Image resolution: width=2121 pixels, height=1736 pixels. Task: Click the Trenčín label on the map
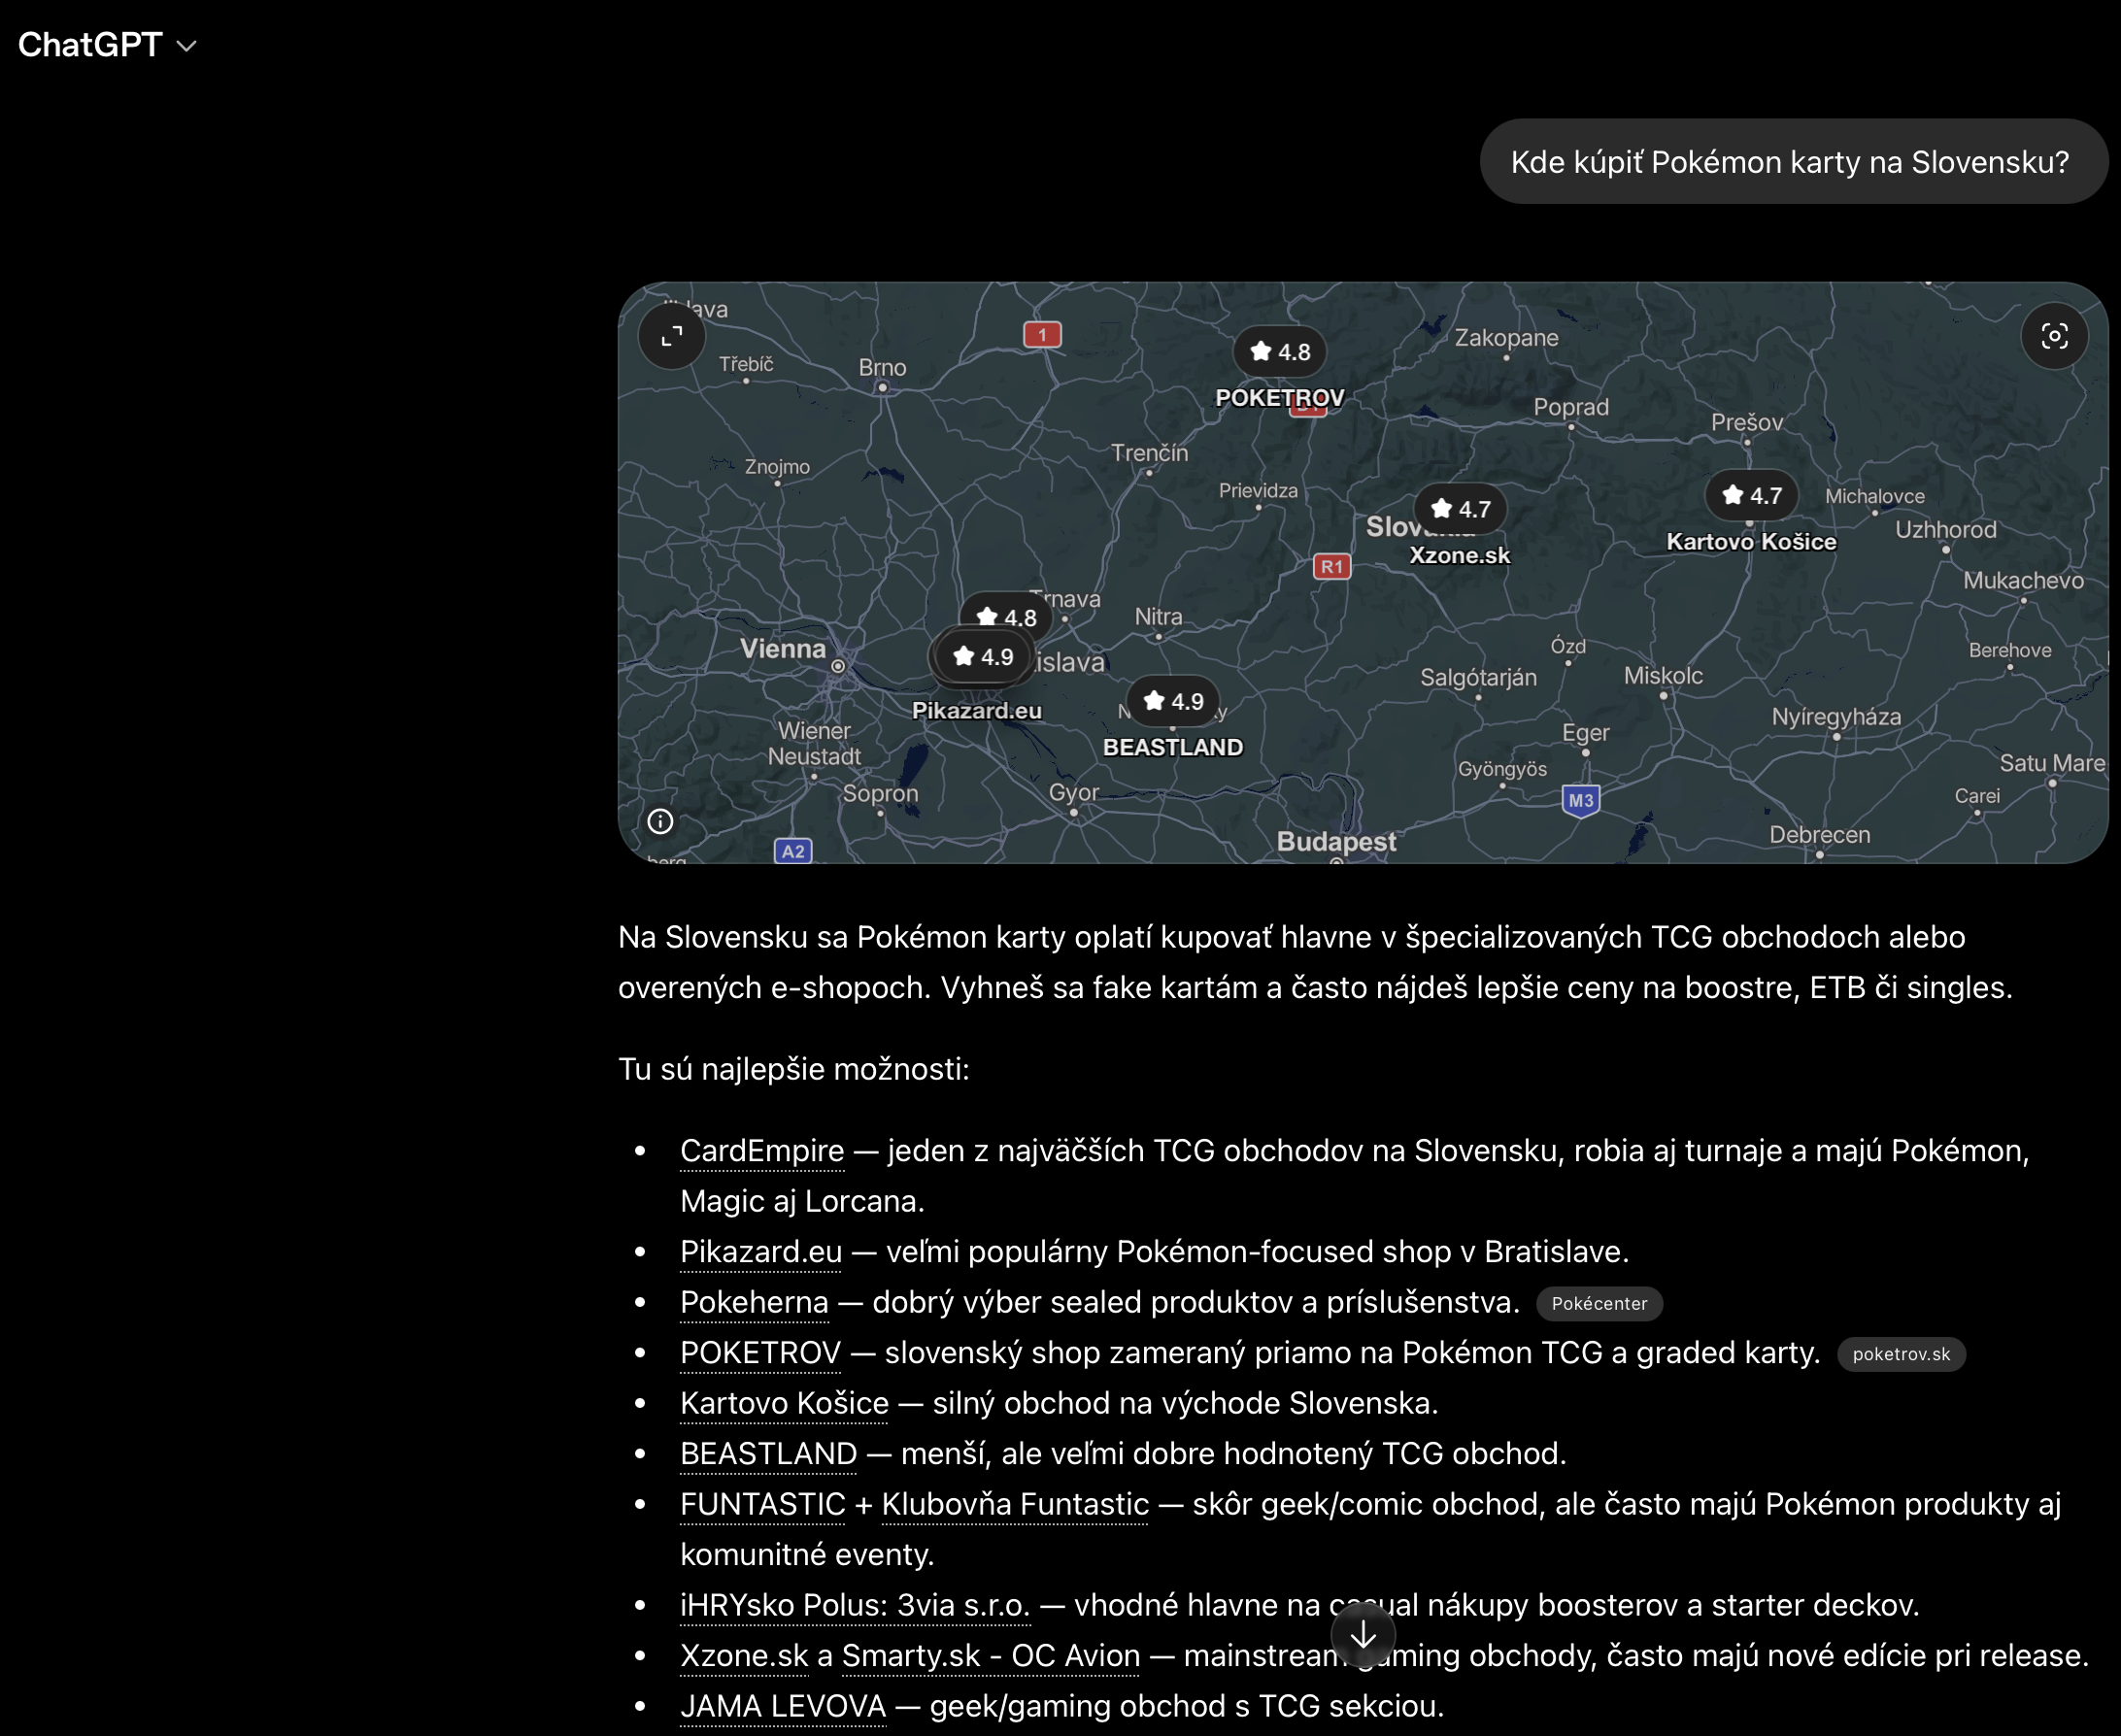pos(1150,453)
